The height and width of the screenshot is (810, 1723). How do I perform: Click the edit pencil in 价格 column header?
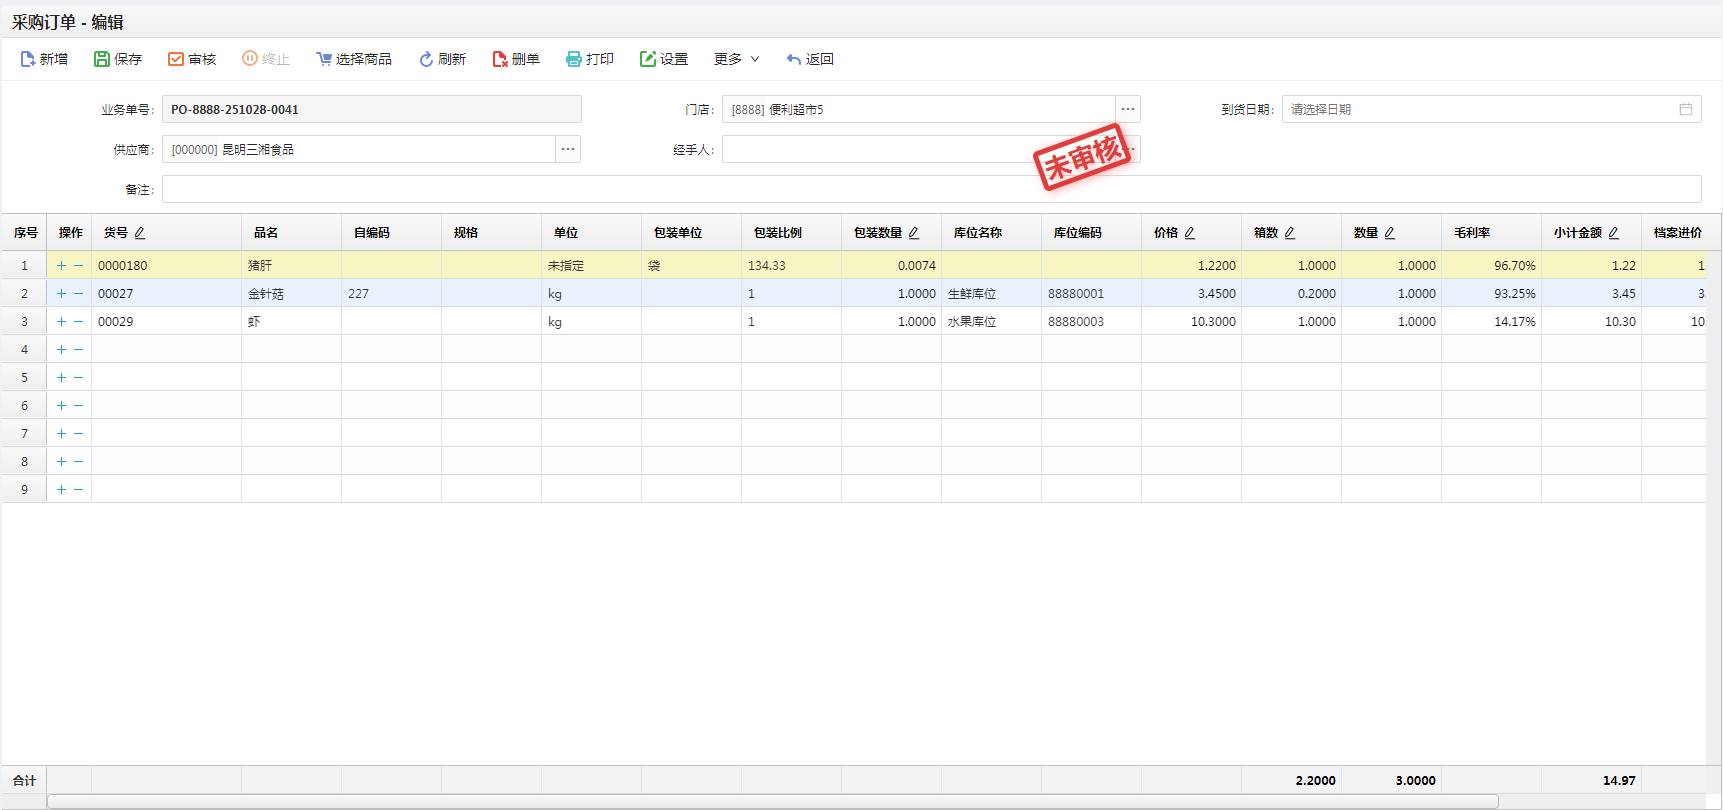(1190, 233)
